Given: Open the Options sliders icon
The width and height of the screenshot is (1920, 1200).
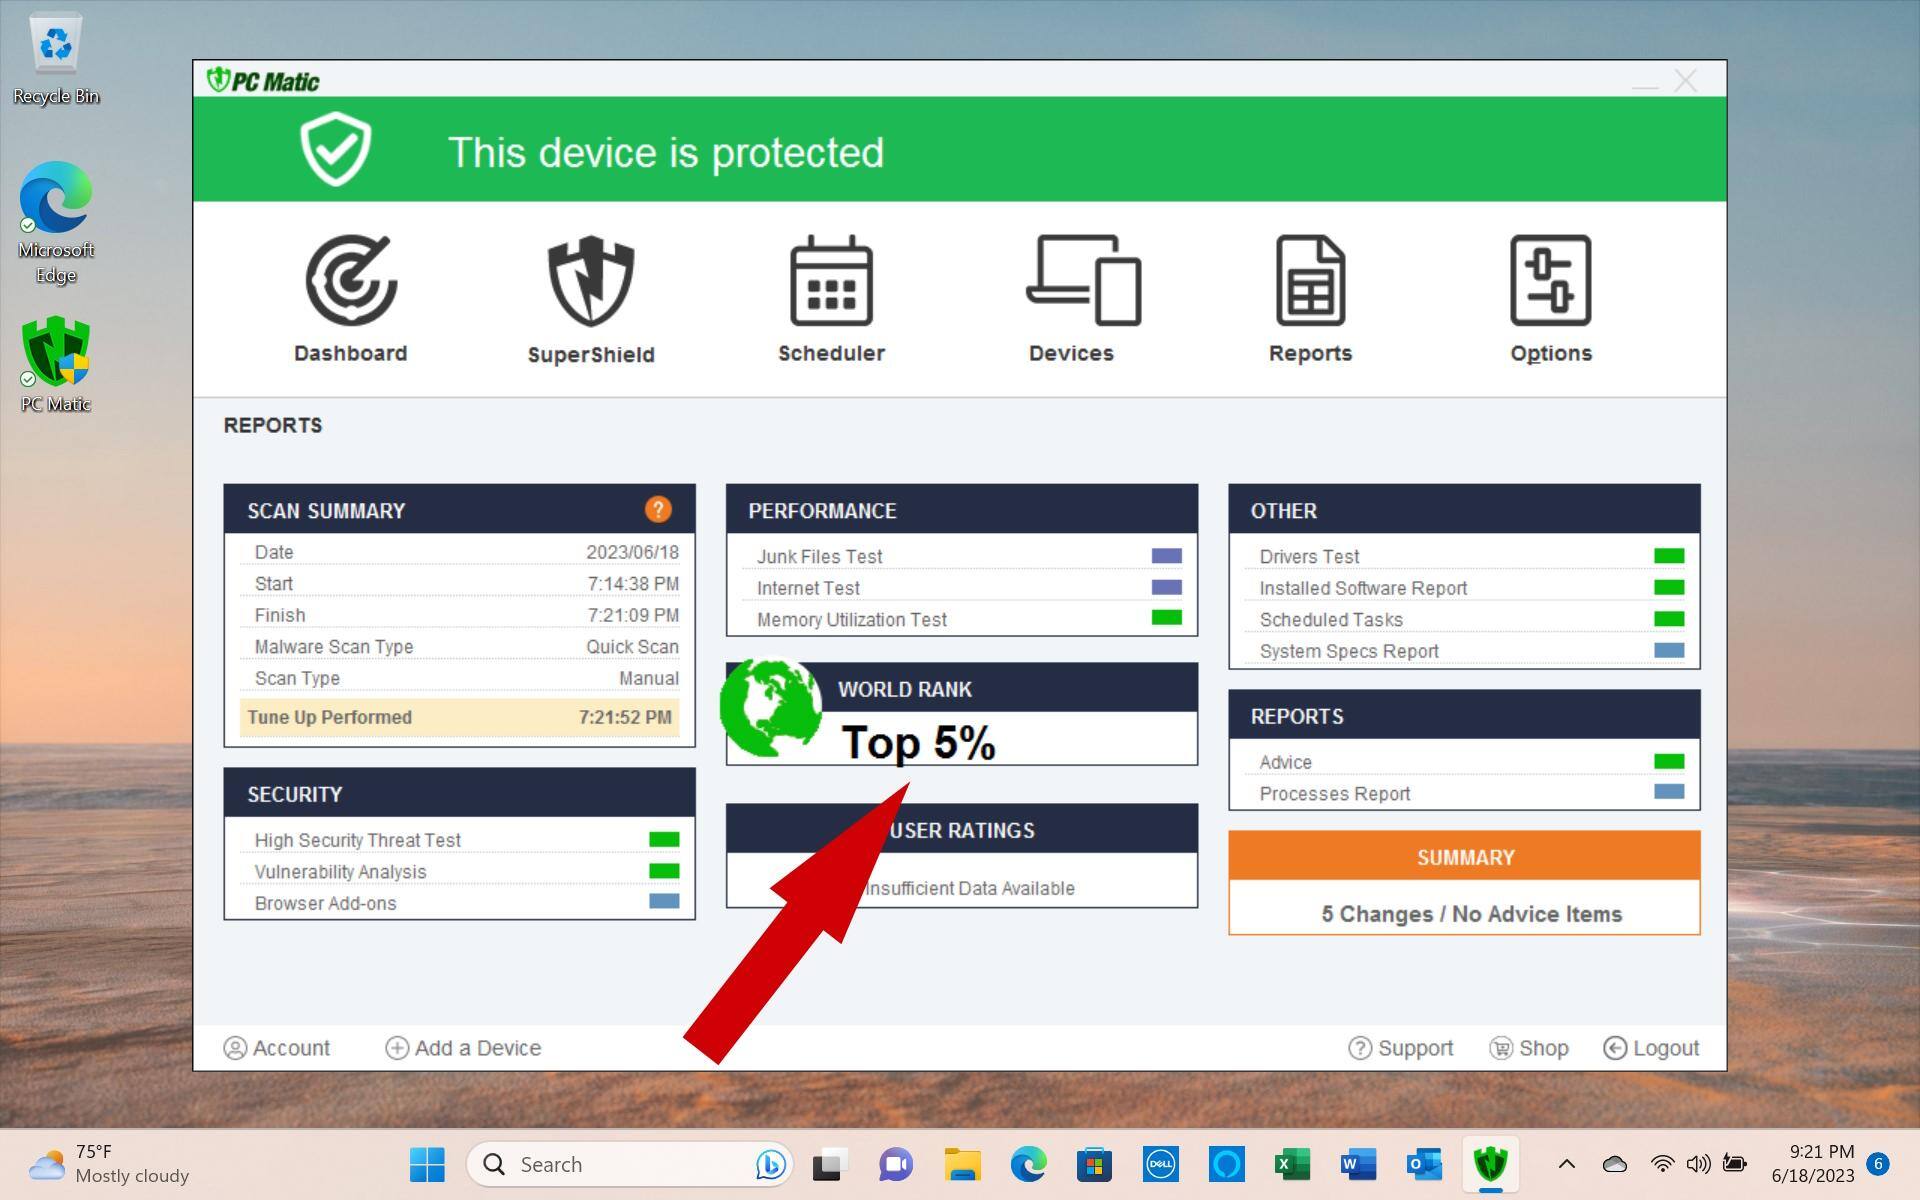Looking at the screenshot, I should (x=1550, y=280).
